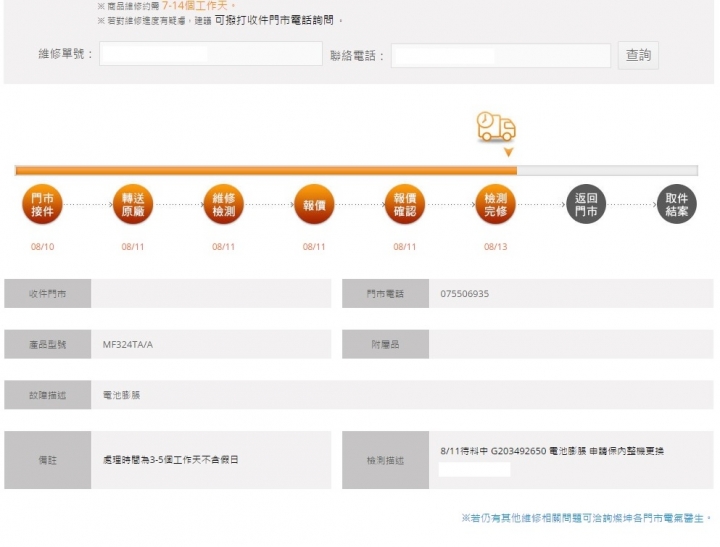Click the orange arrow marker below truck
The height and width of the screenshot is (547, 720).
coord(508,152)
